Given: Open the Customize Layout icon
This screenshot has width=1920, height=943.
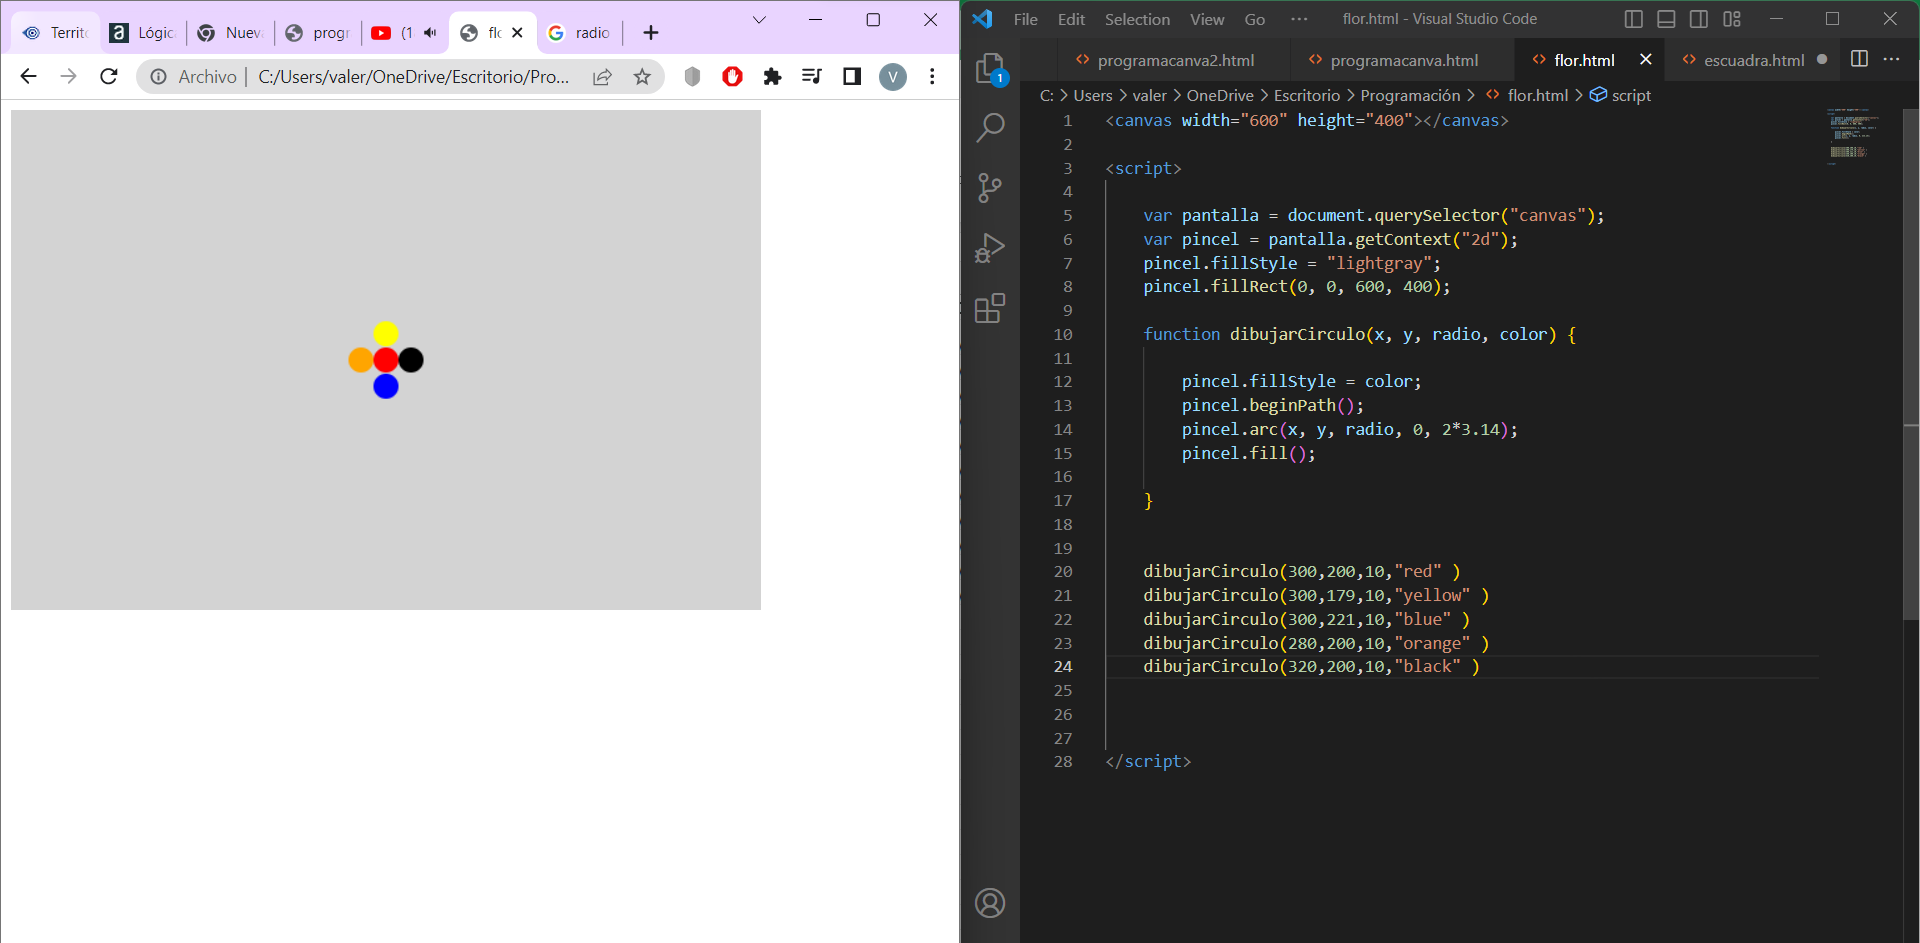Looking at the screenshot, I should (1732, 19).
